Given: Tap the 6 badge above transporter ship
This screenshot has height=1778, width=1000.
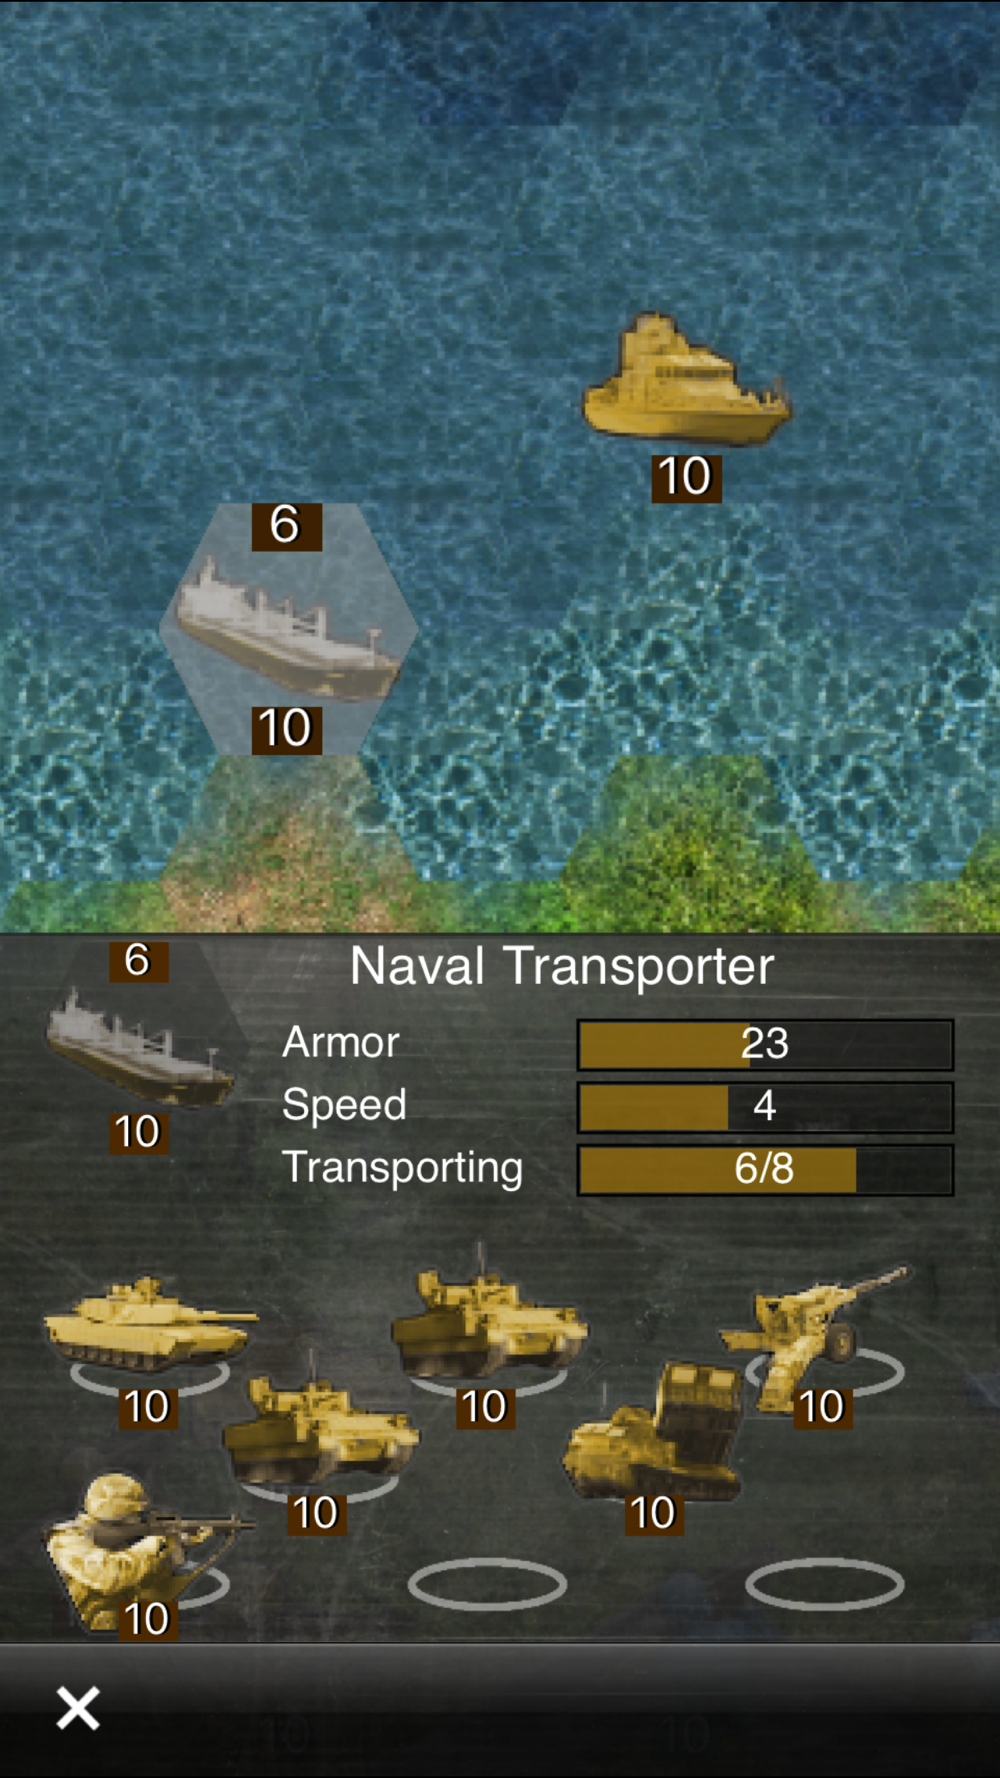Looking at the screenshot, I should point(286,526).
